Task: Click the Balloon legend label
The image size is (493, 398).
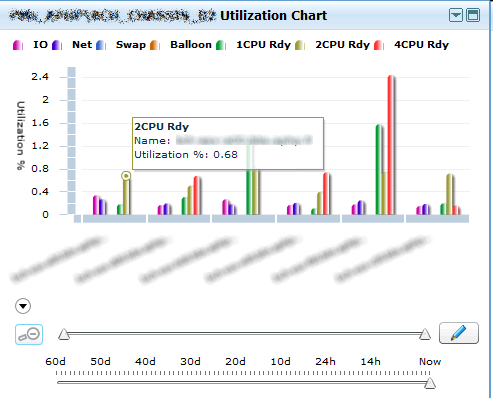Action: click(x=191, y=44)
